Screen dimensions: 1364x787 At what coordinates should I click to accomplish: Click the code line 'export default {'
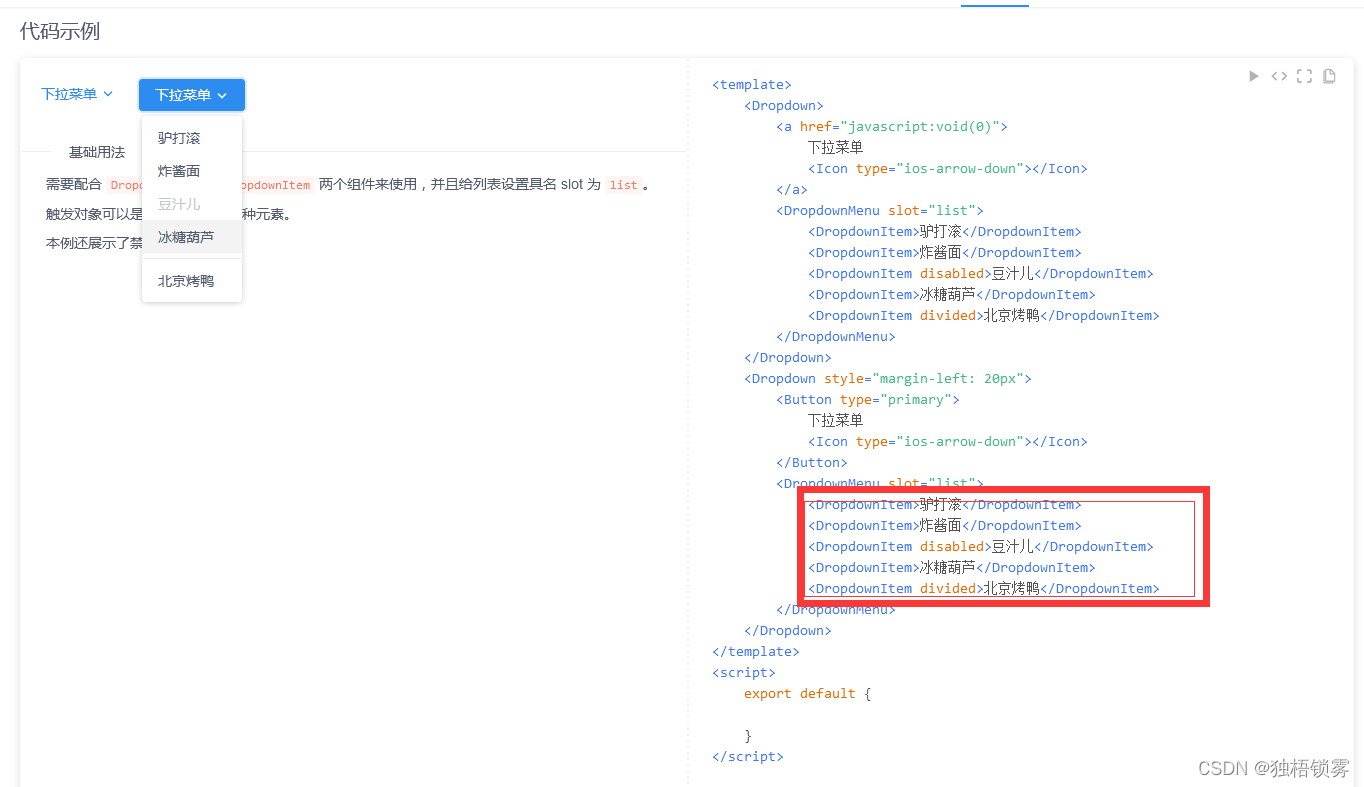point(808,694)
